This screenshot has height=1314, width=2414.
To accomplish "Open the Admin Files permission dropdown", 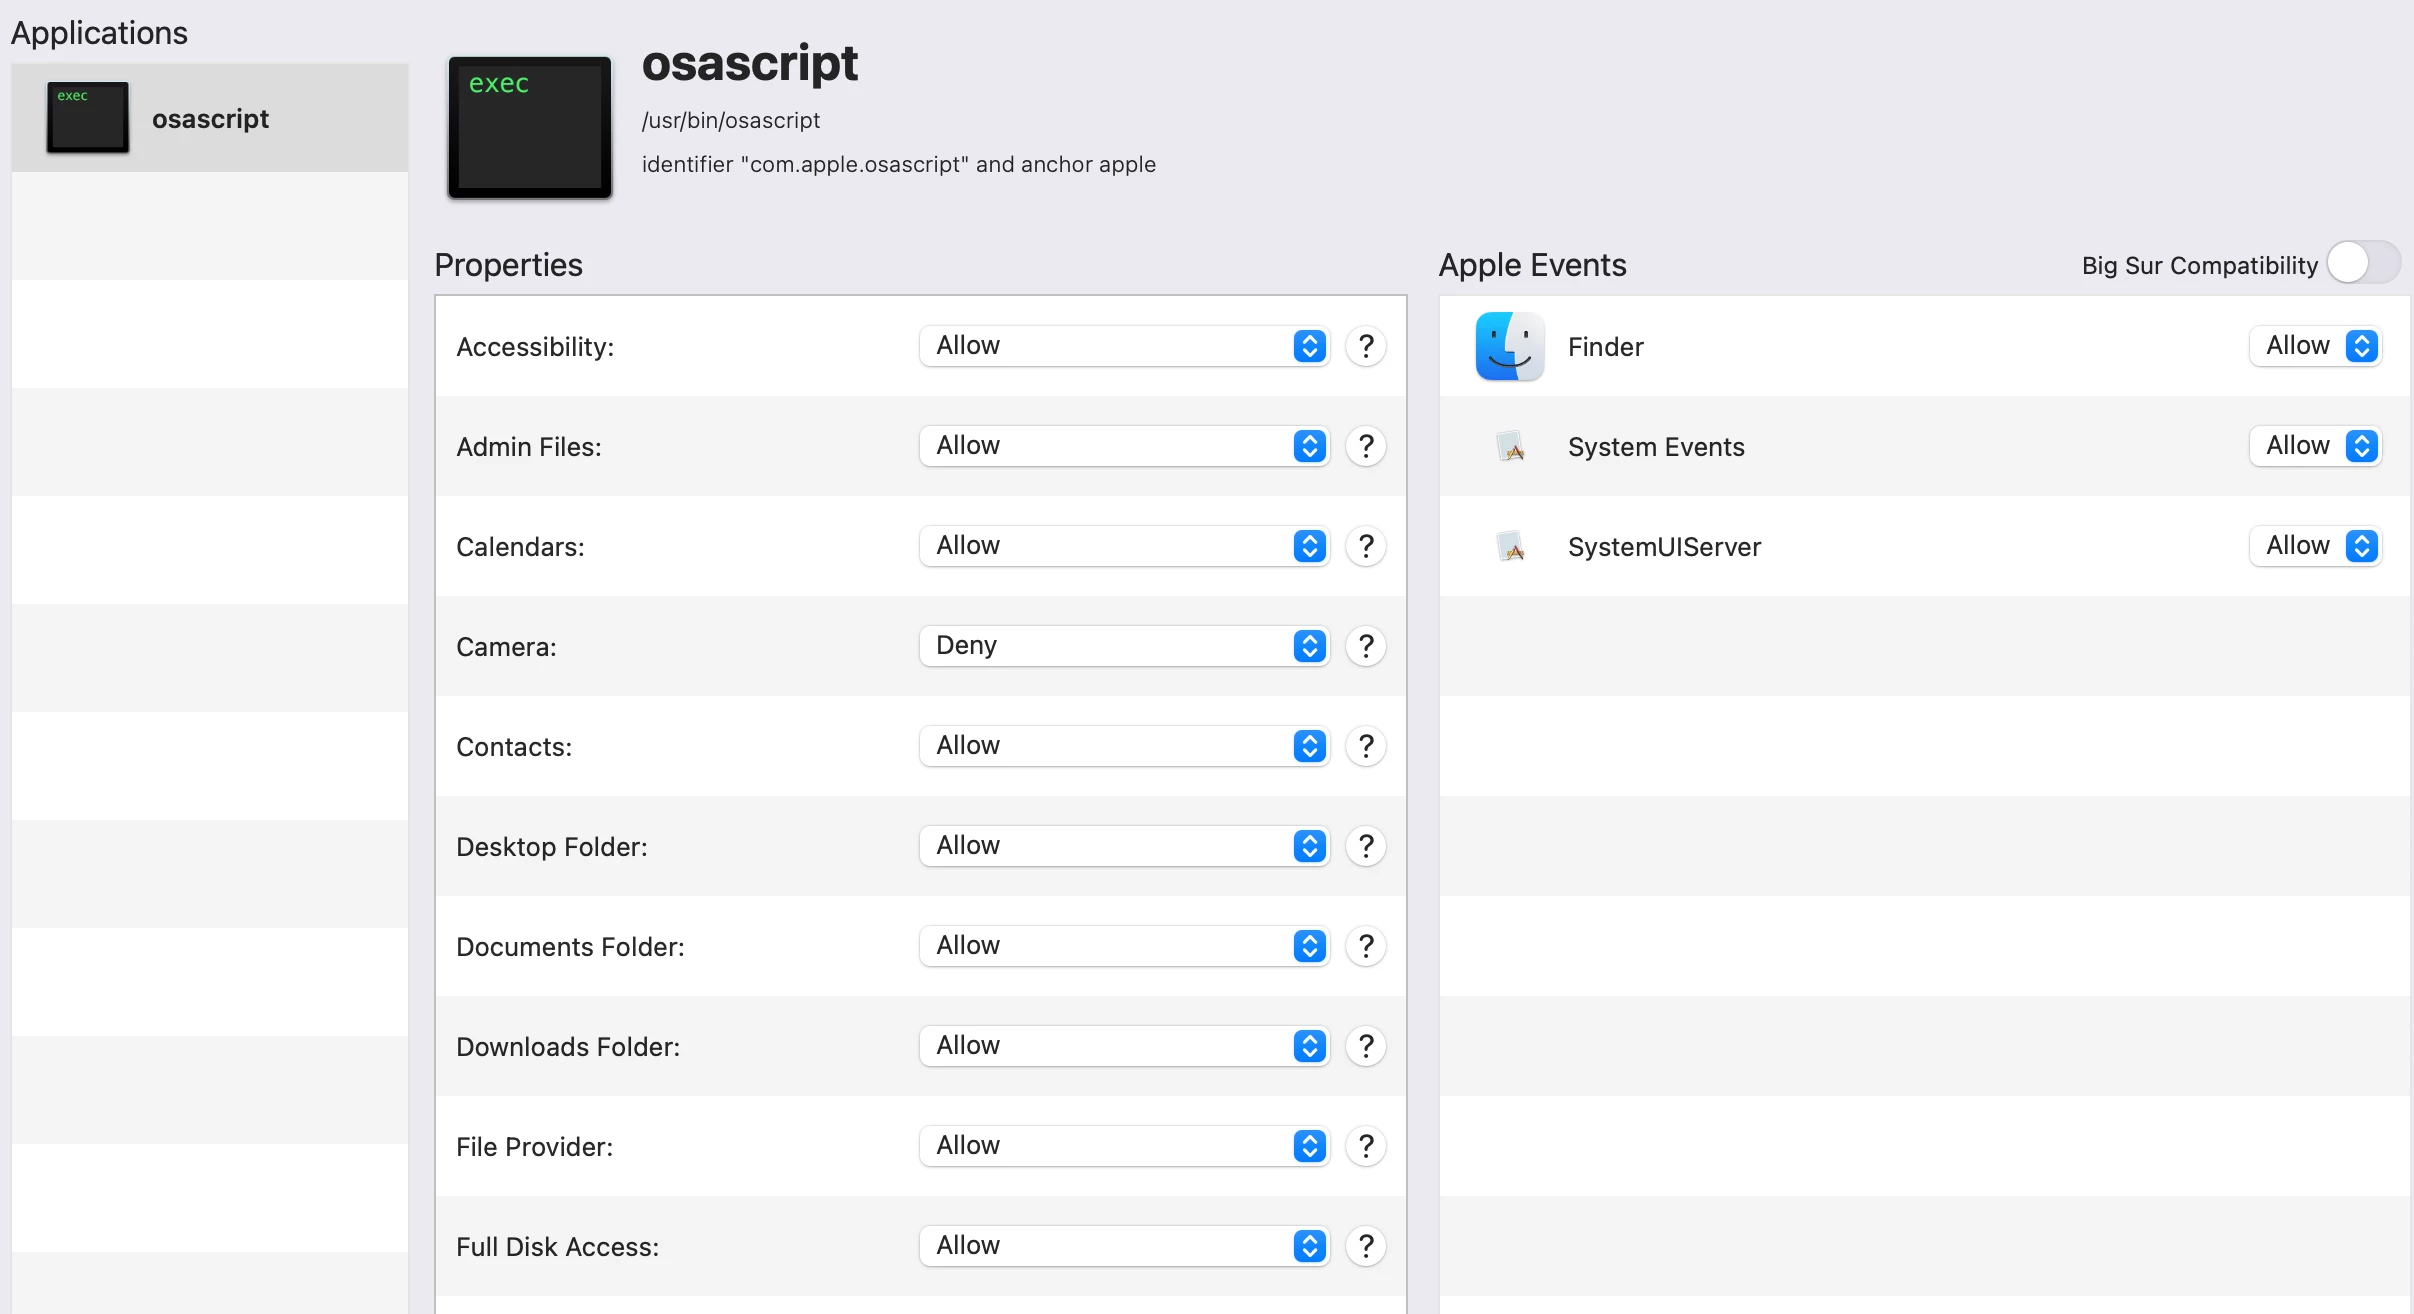I will pos(1124,446).
